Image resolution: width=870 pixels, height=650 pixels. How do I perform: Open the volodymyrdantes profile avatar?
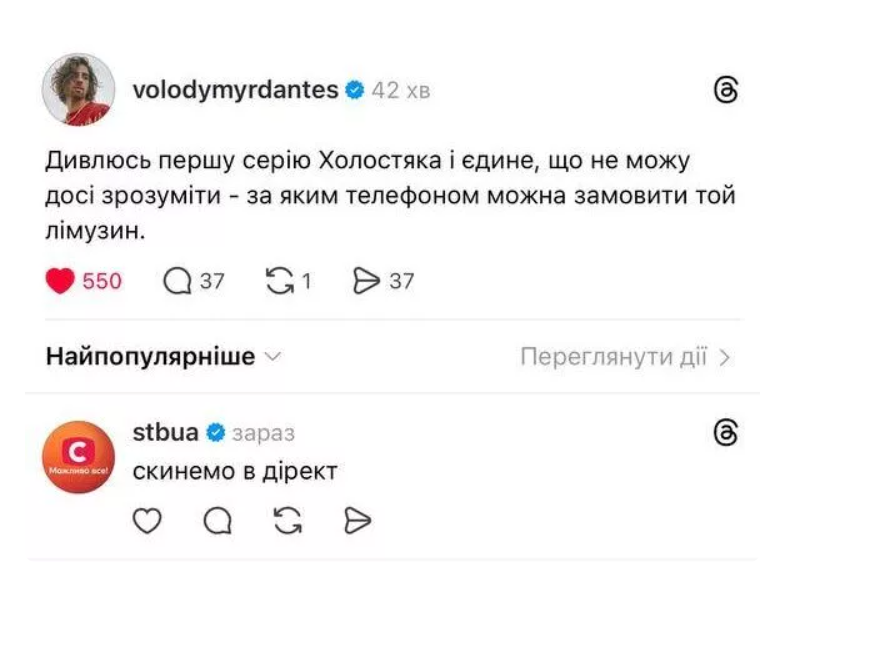(78, 90)
